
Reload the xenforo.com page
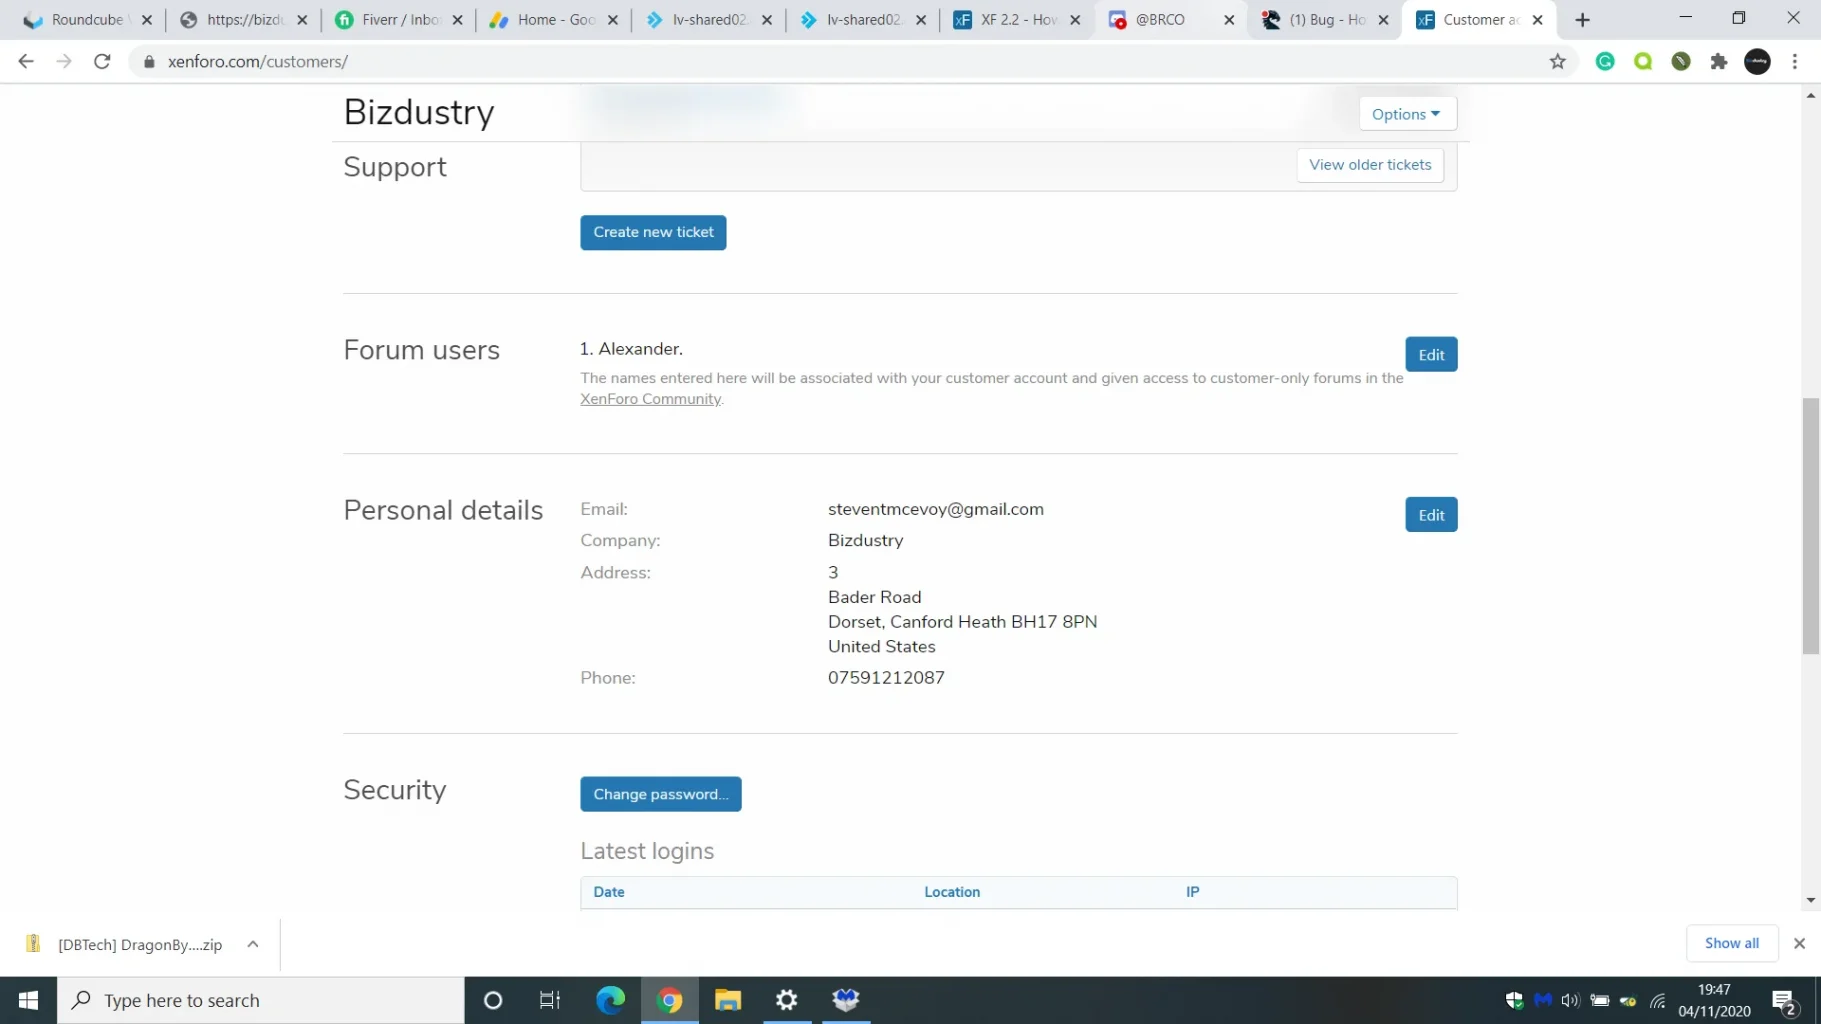102,61
